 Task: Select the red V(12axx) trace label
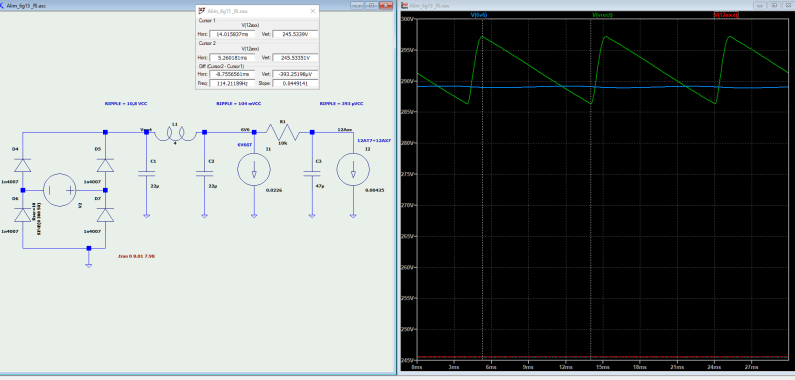pos(726,15)
